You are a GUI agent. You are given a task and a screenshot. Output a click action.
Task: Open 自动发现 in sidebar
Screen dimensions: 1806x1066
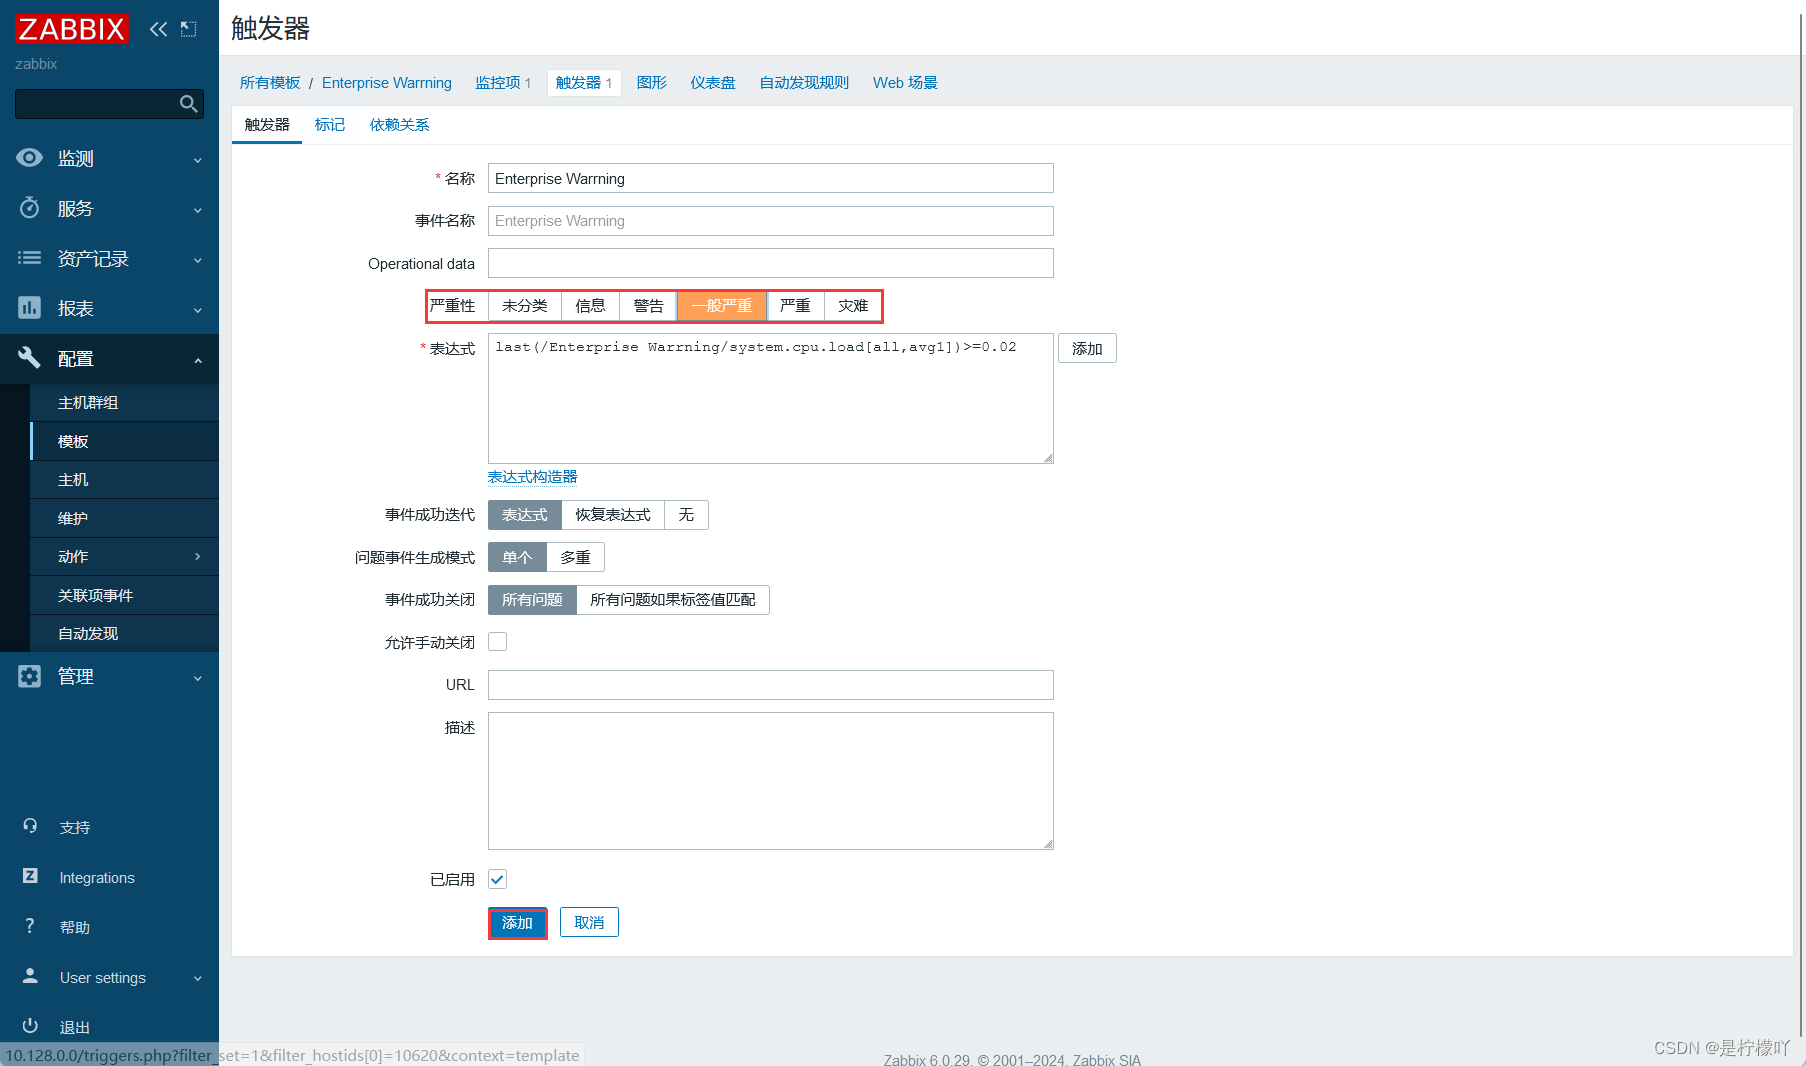(125, 634)
